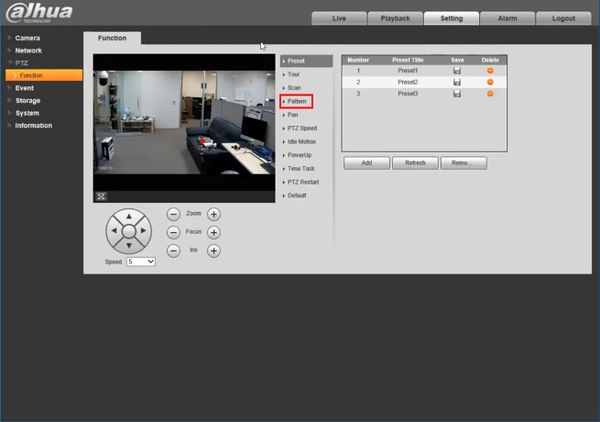Switch to the Live tab

point(339,18)
